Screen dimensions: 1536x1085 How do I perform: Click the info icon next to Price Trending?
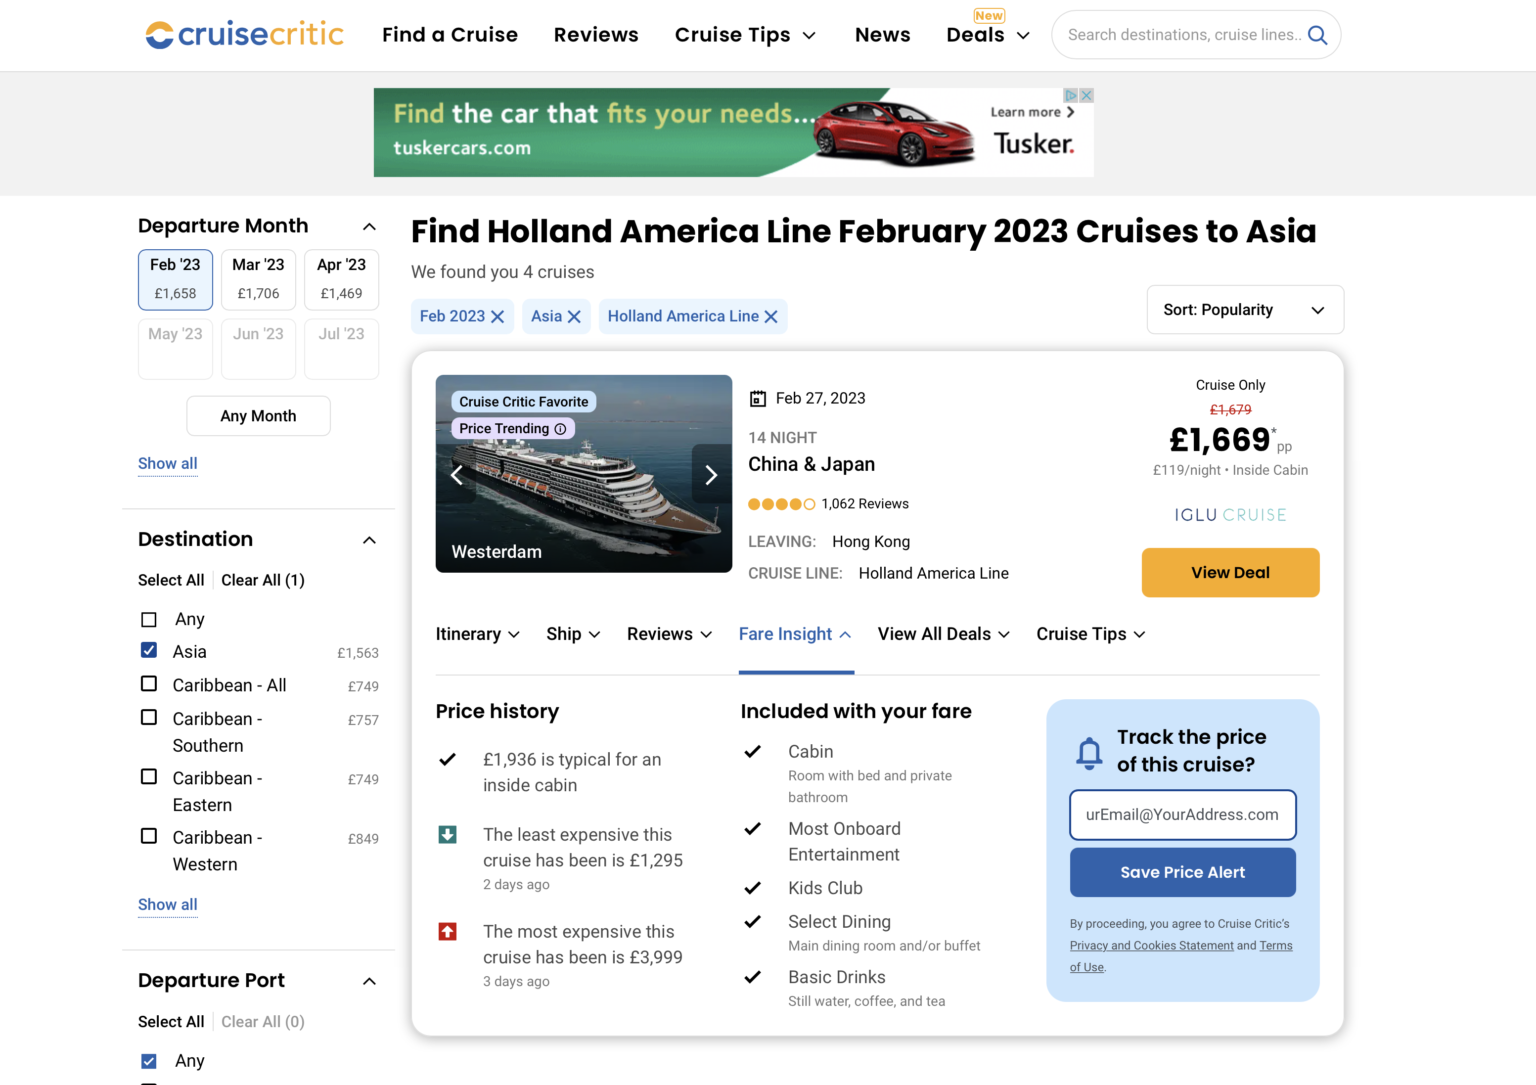tap(561, 428)
